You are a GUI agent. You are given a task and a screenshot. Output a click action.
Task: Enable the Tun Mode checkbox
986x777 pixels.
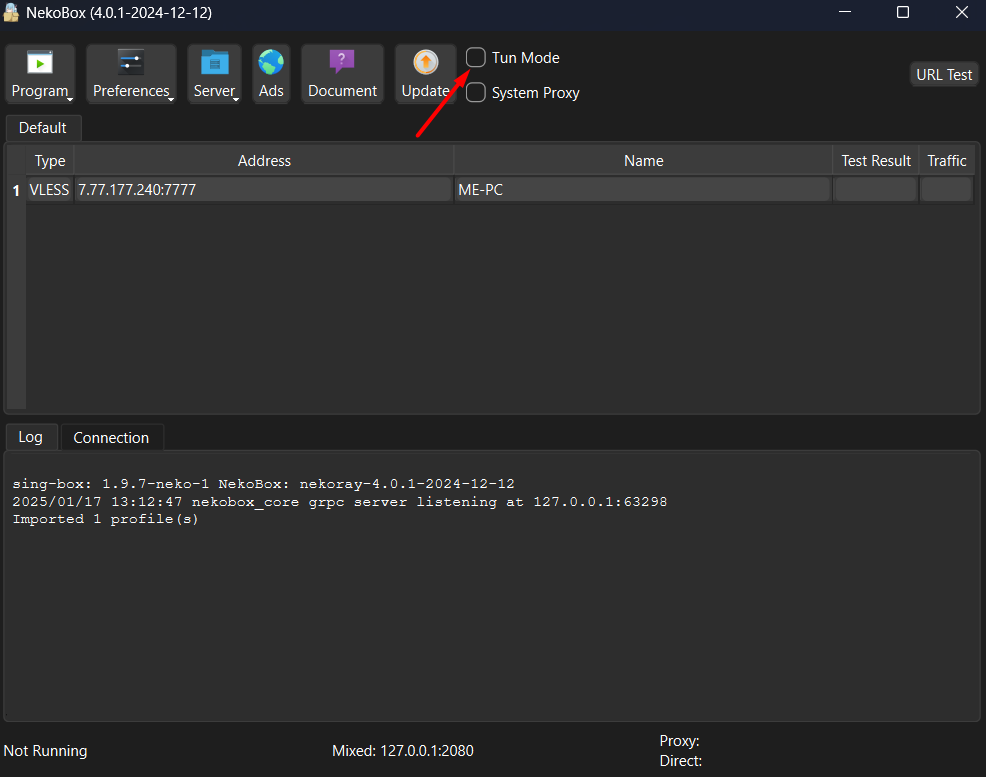point(476,58)
